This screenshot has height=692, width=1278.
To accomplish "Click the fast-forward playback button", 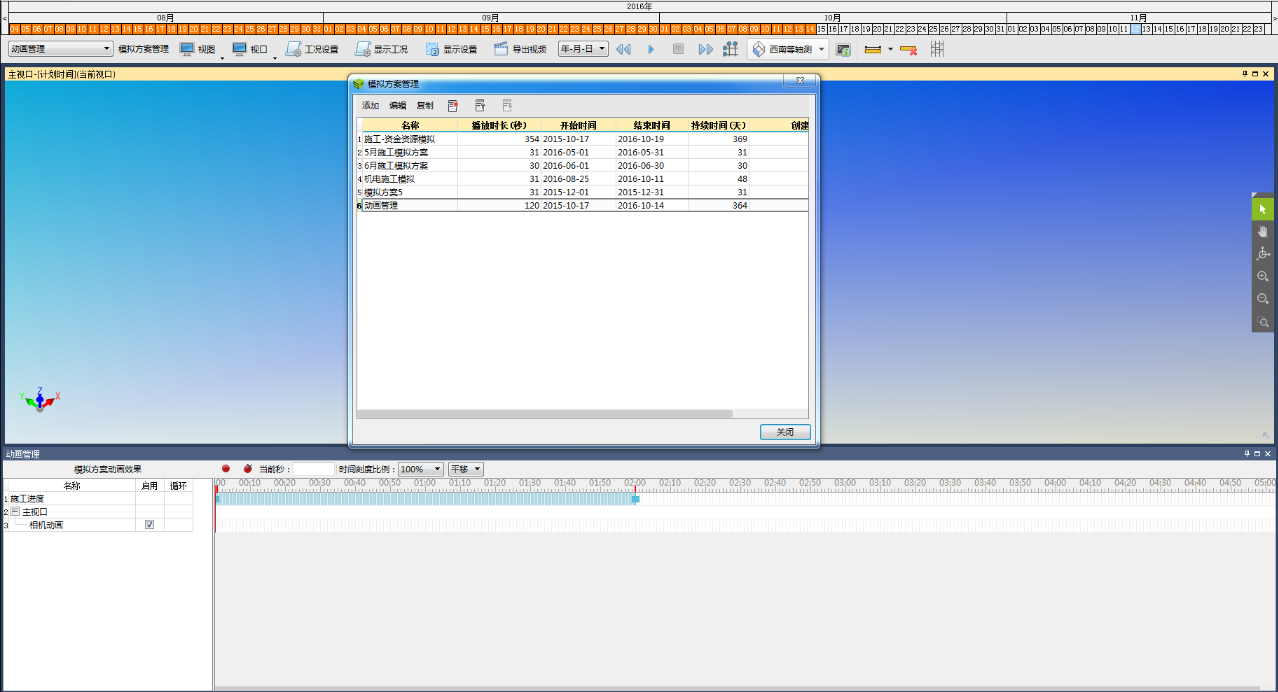I will [x=706, y=49].
